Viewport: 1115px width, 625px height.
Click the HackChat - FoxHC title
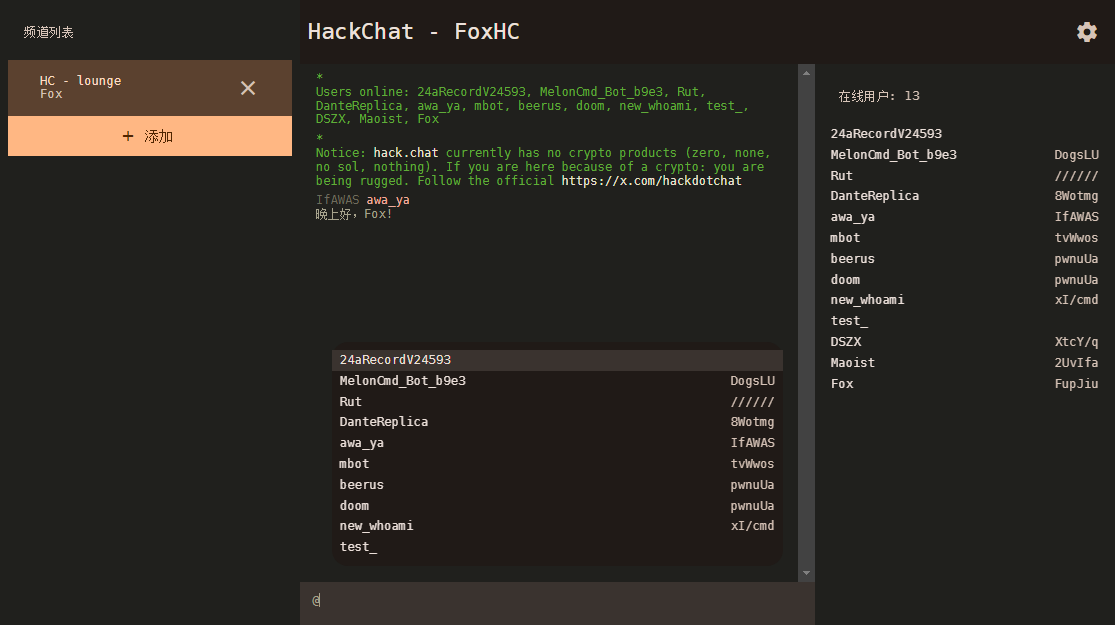tap(413, 31)
